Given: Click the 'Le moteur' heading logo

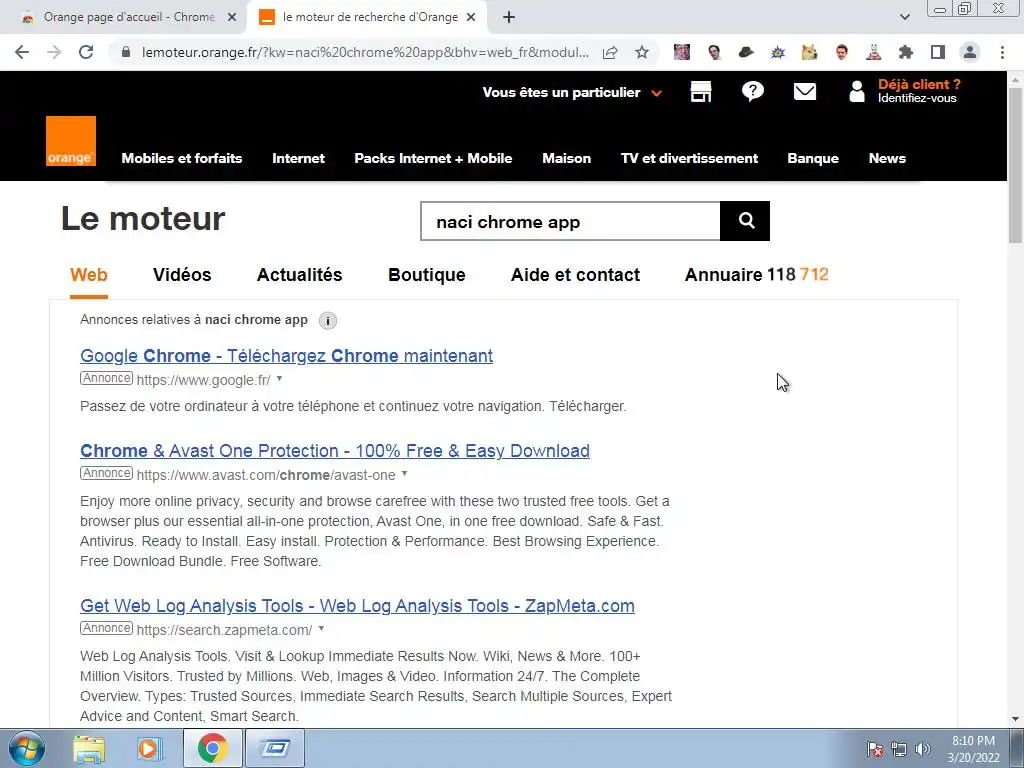Looking at the screenshot, I should pyautogui.click(x=143, y=219).
